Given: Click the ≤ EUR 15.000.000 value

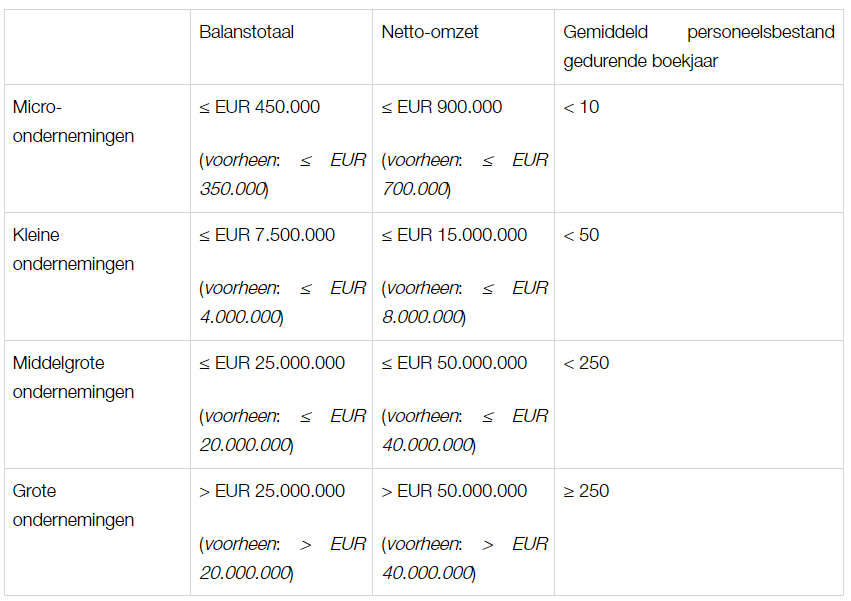Looking at the screenshot, I should tap(454, 235).
